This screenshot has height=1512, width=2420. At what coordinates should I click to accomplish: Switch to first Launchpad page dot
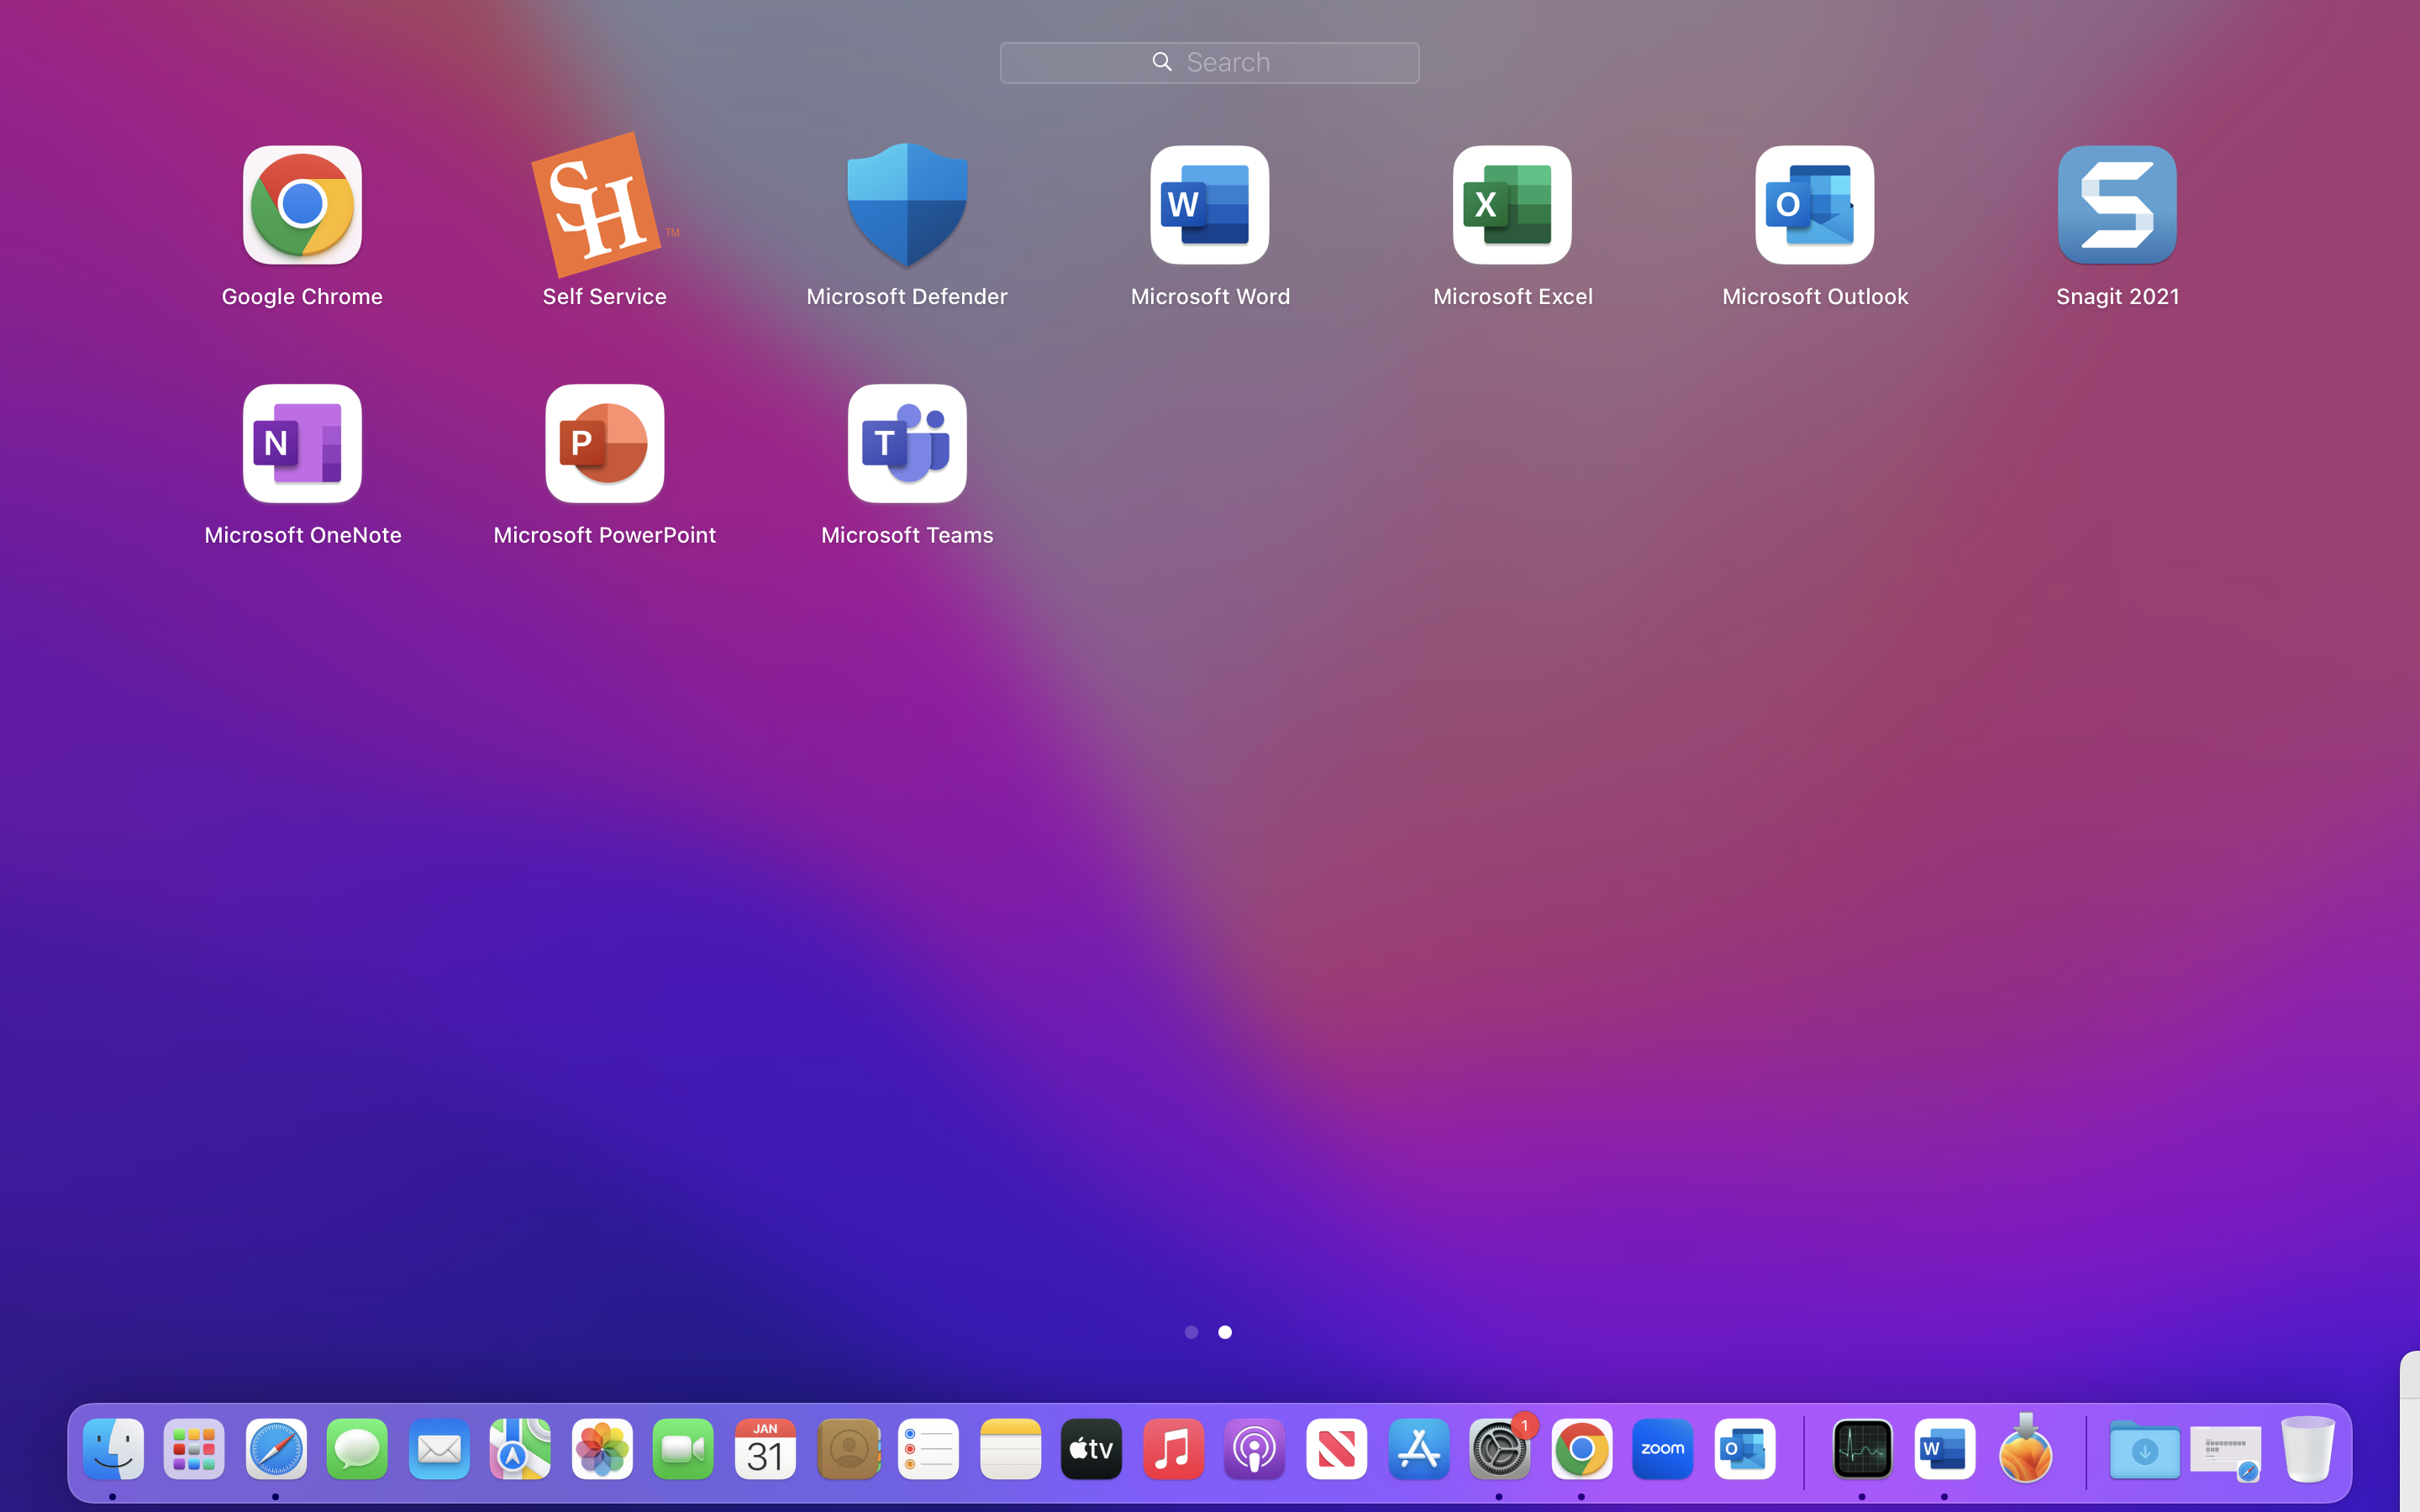[x=1191, y=1332]
